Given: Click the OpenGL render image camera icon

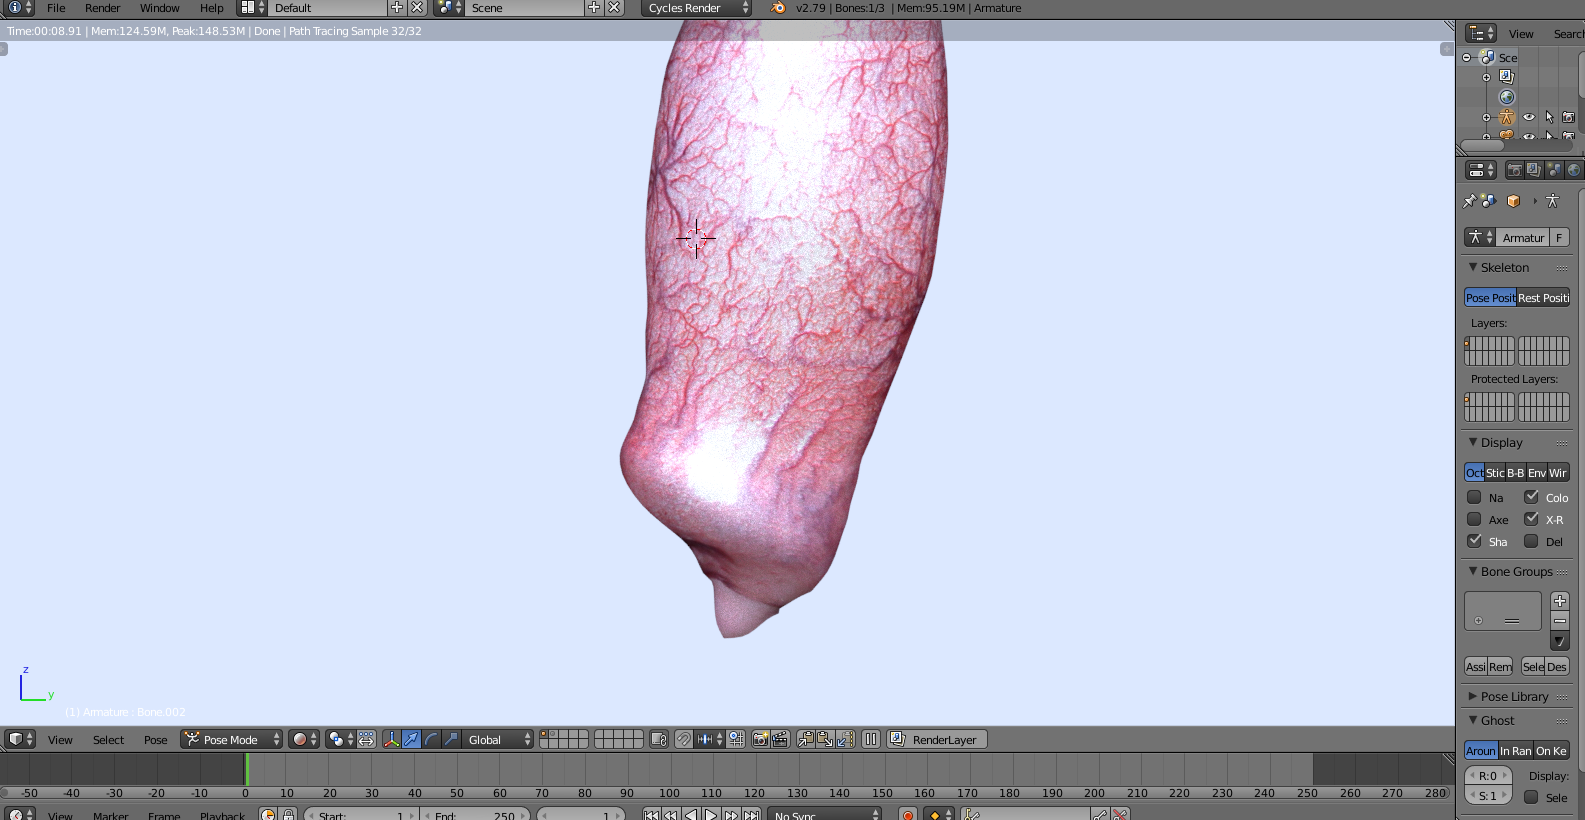Looking at the screenshot, I should [x=760, y=739].
